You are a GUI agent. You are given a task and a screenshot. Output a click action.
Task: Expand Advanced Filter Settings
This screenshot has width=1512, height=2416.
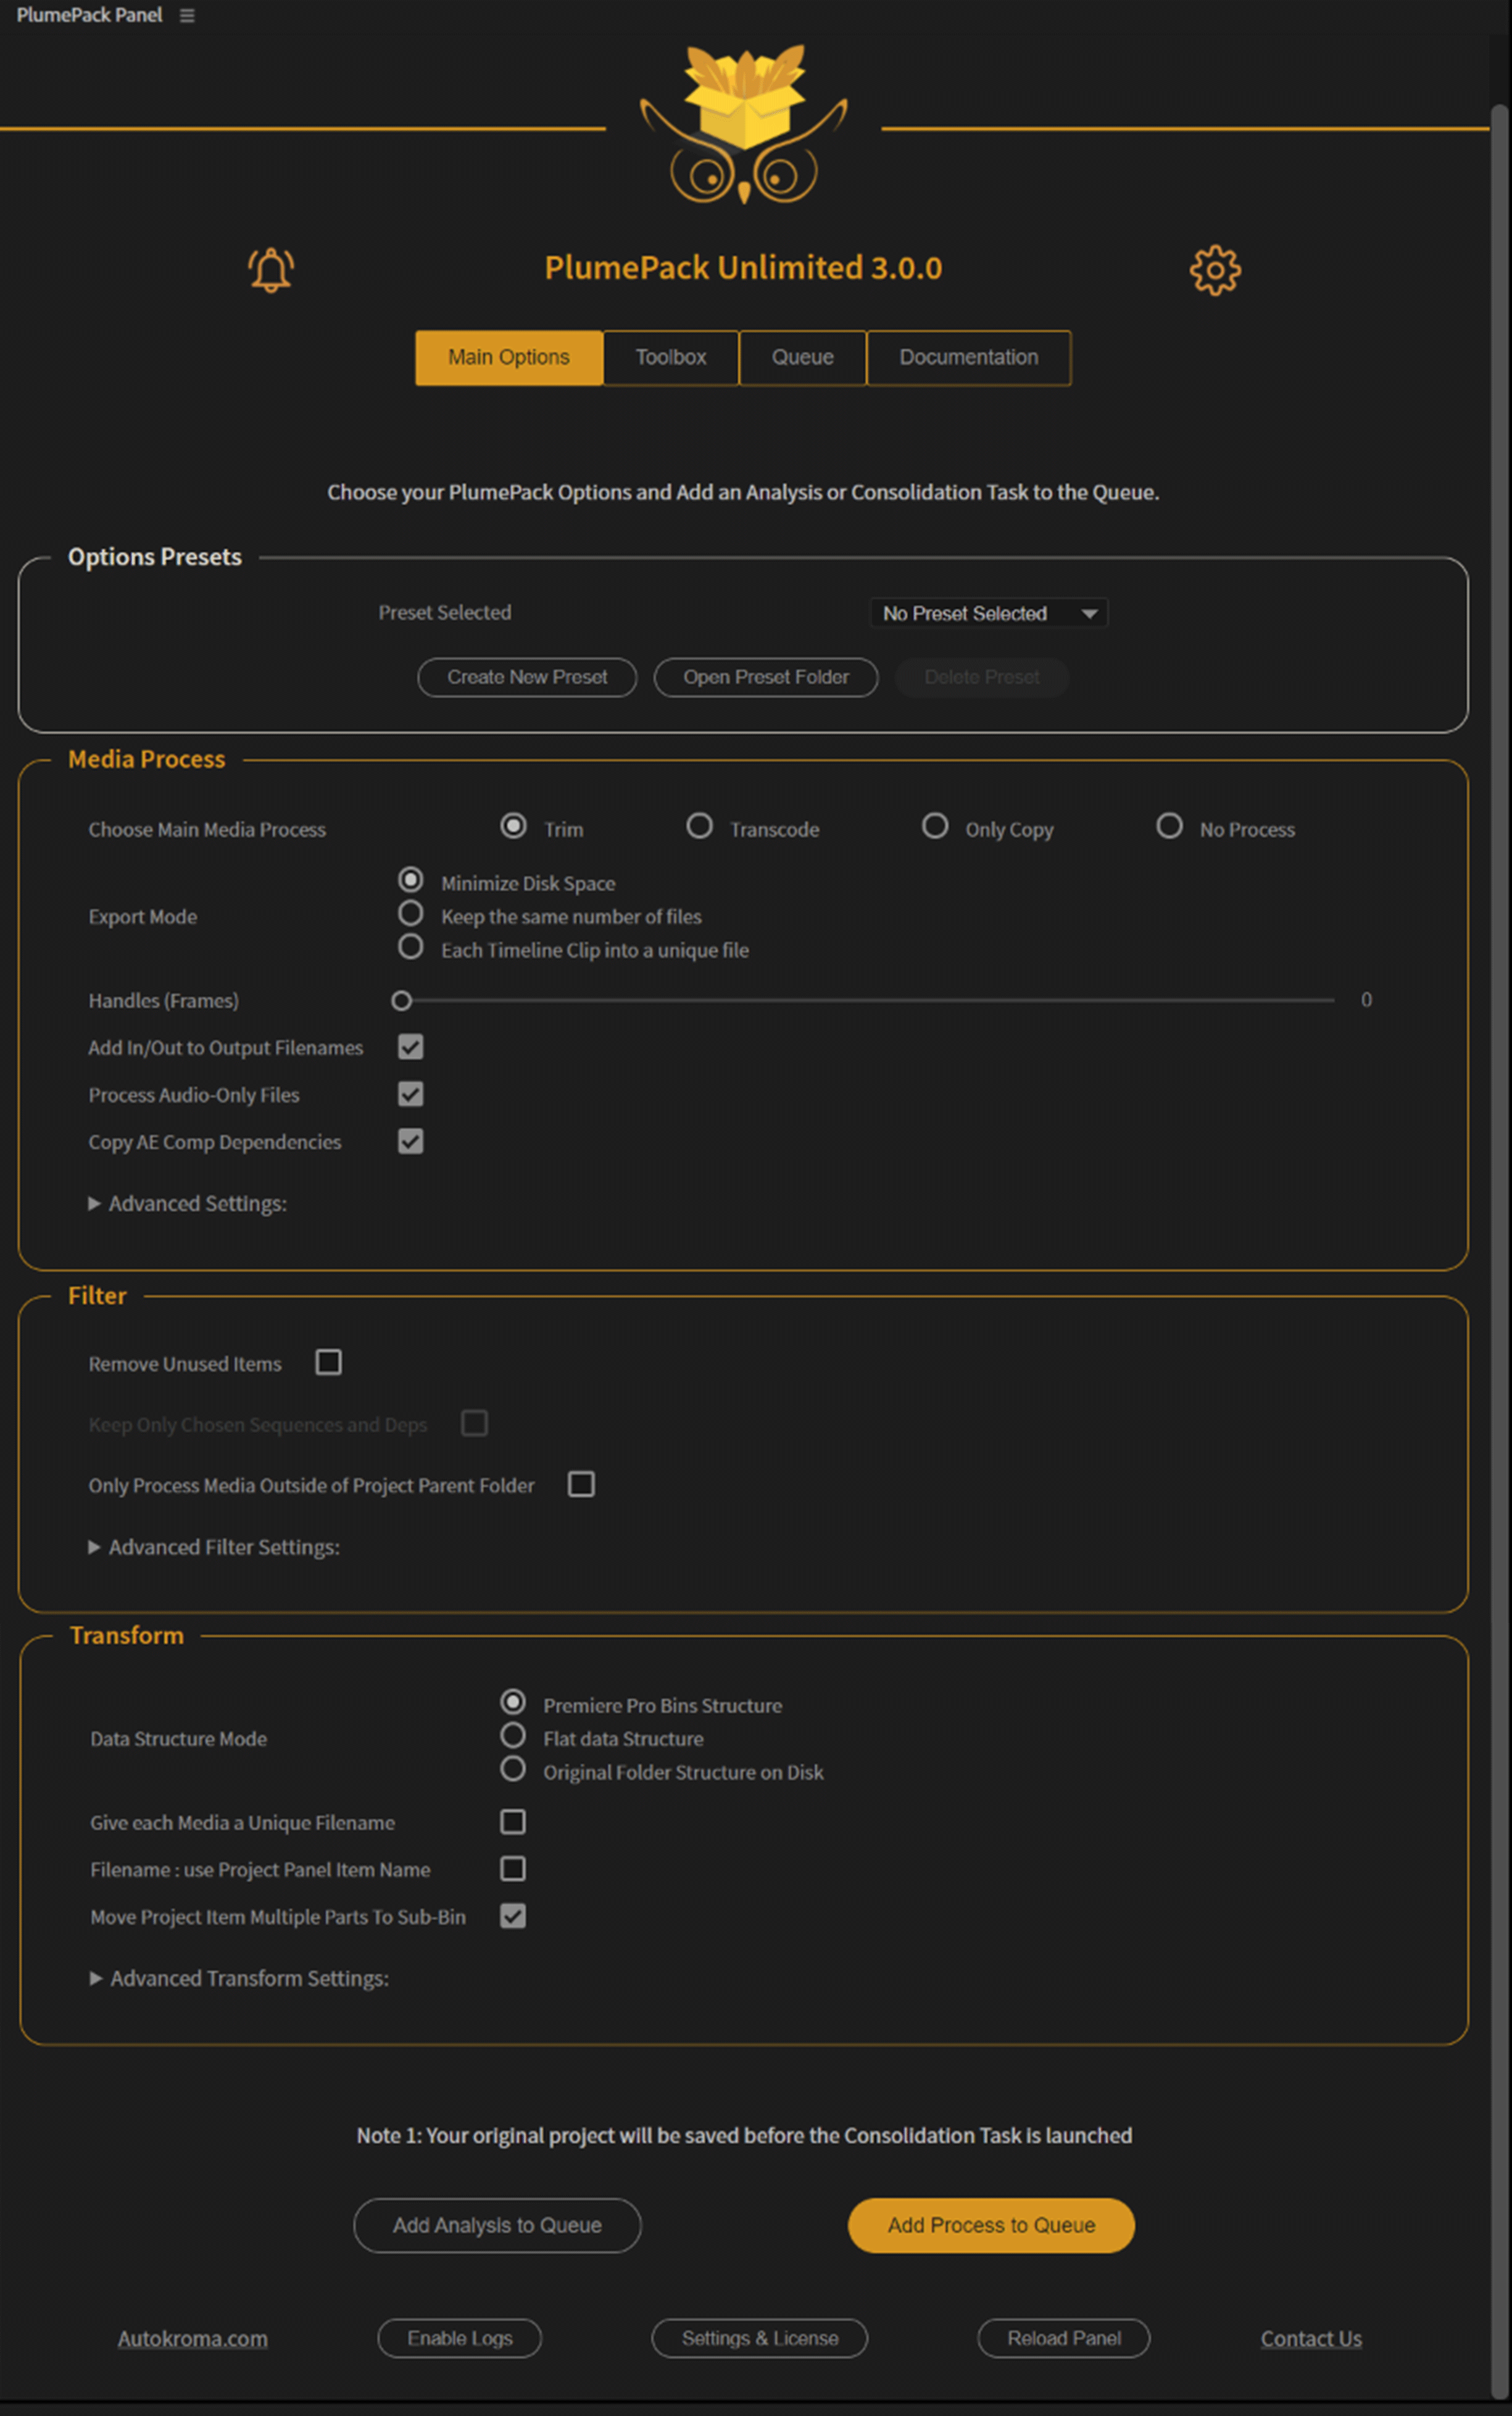click(x=214, y=1547)
